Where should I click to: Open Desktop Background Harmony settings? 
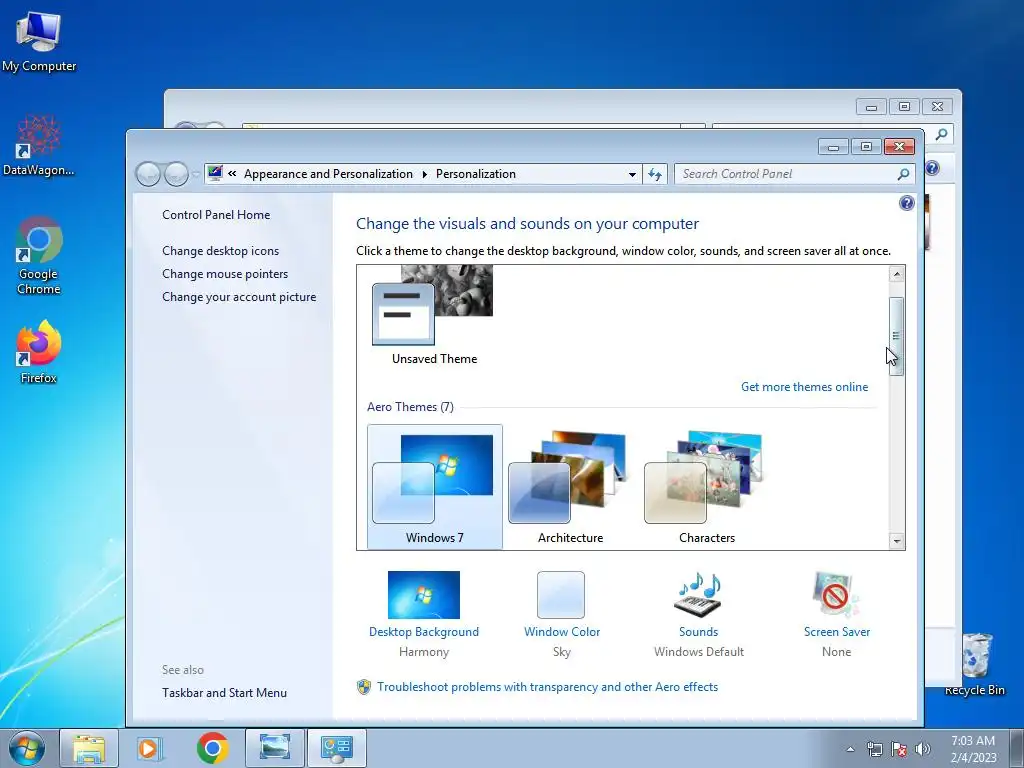pyautogui.click(x=424, y=615)
